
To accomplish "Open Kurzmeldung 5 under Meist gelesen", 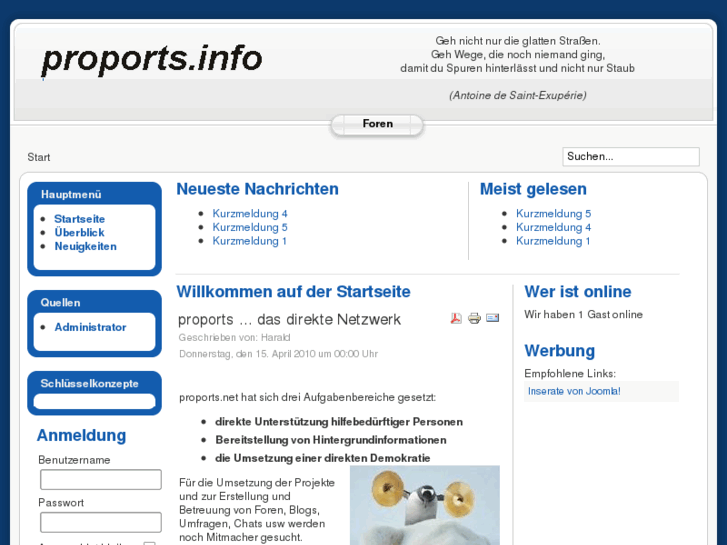I will click(x=554, y=214).
